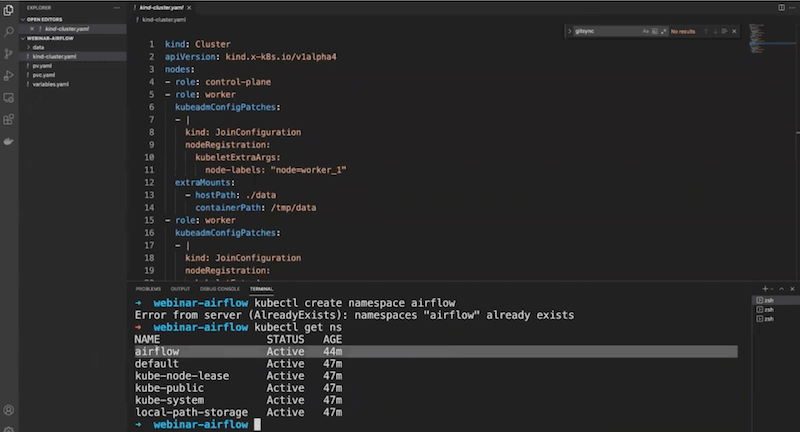Viewport: 800px width, 432px height.
Task: Open the Remote Explorer view
Action: [x=9, y=97]
